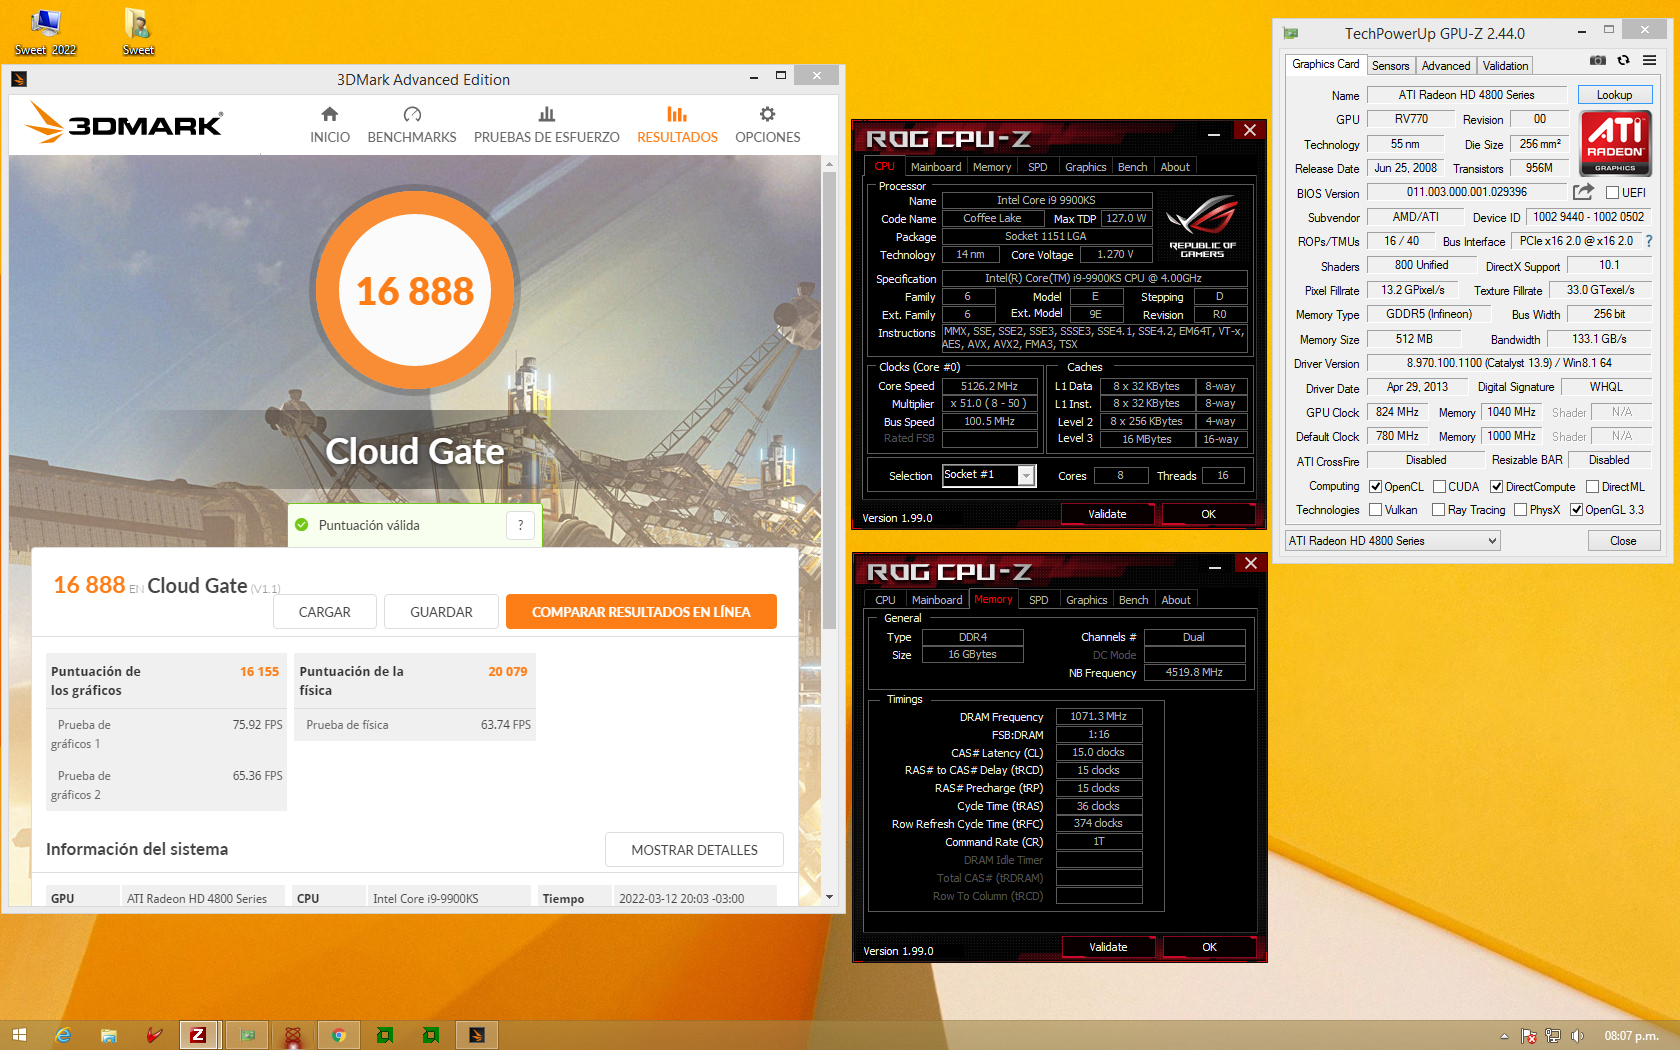This screenshot has width=1680, height=1050.
Task: Open the Graphics tab in upper CPU-Z
Action: pos(1085,167)
